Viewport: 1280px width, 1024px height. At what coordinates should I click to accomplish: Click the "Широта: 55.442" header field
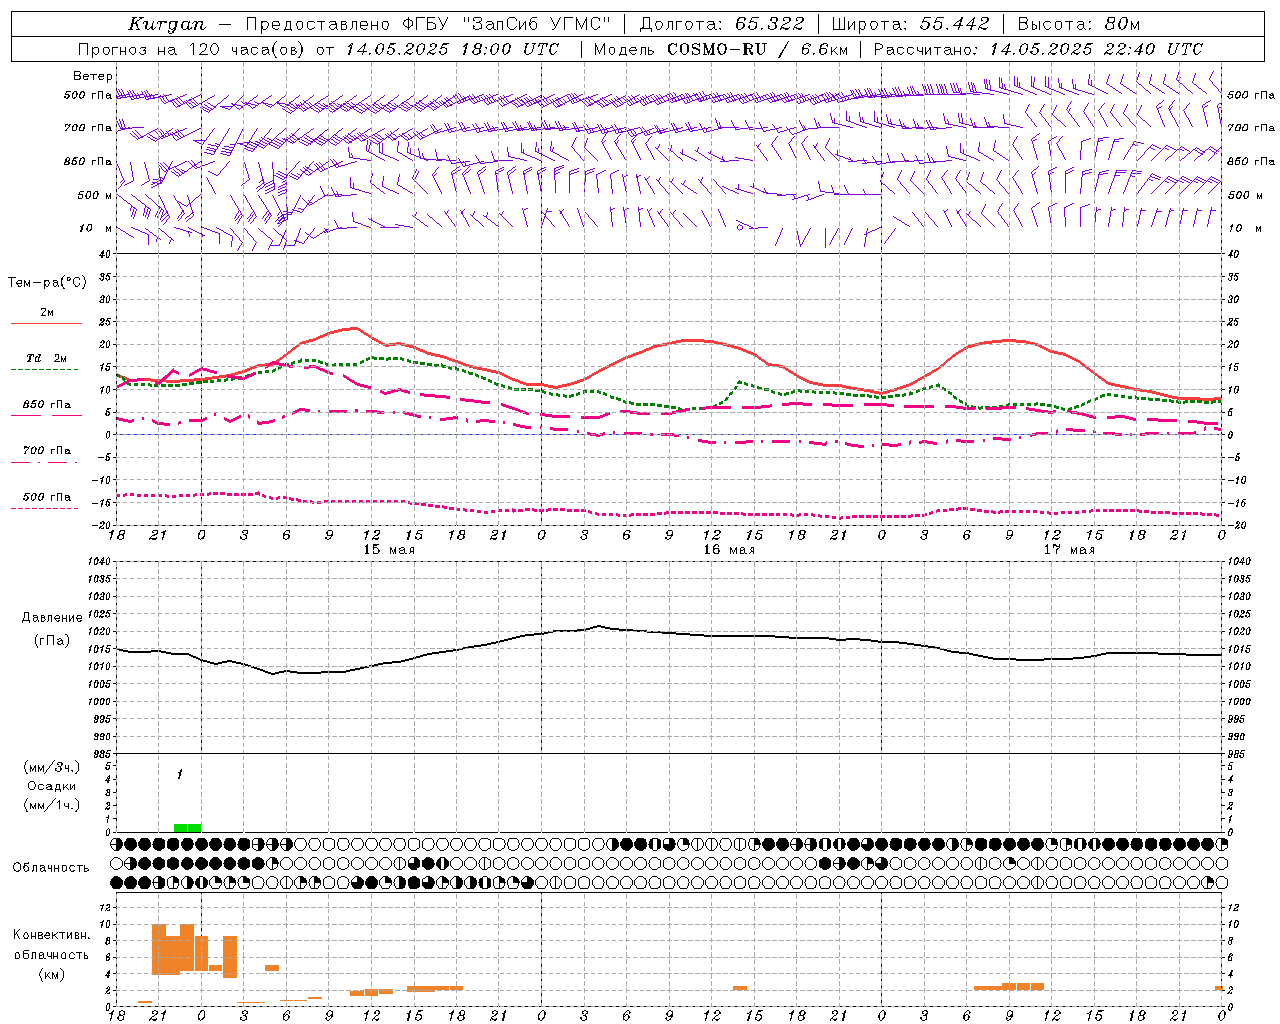910,24
